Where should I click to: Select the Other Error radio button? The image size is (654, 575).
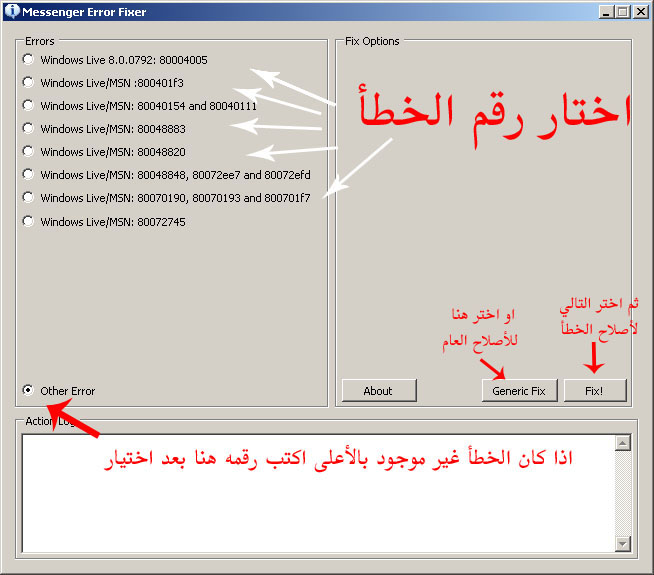point(28,391)
